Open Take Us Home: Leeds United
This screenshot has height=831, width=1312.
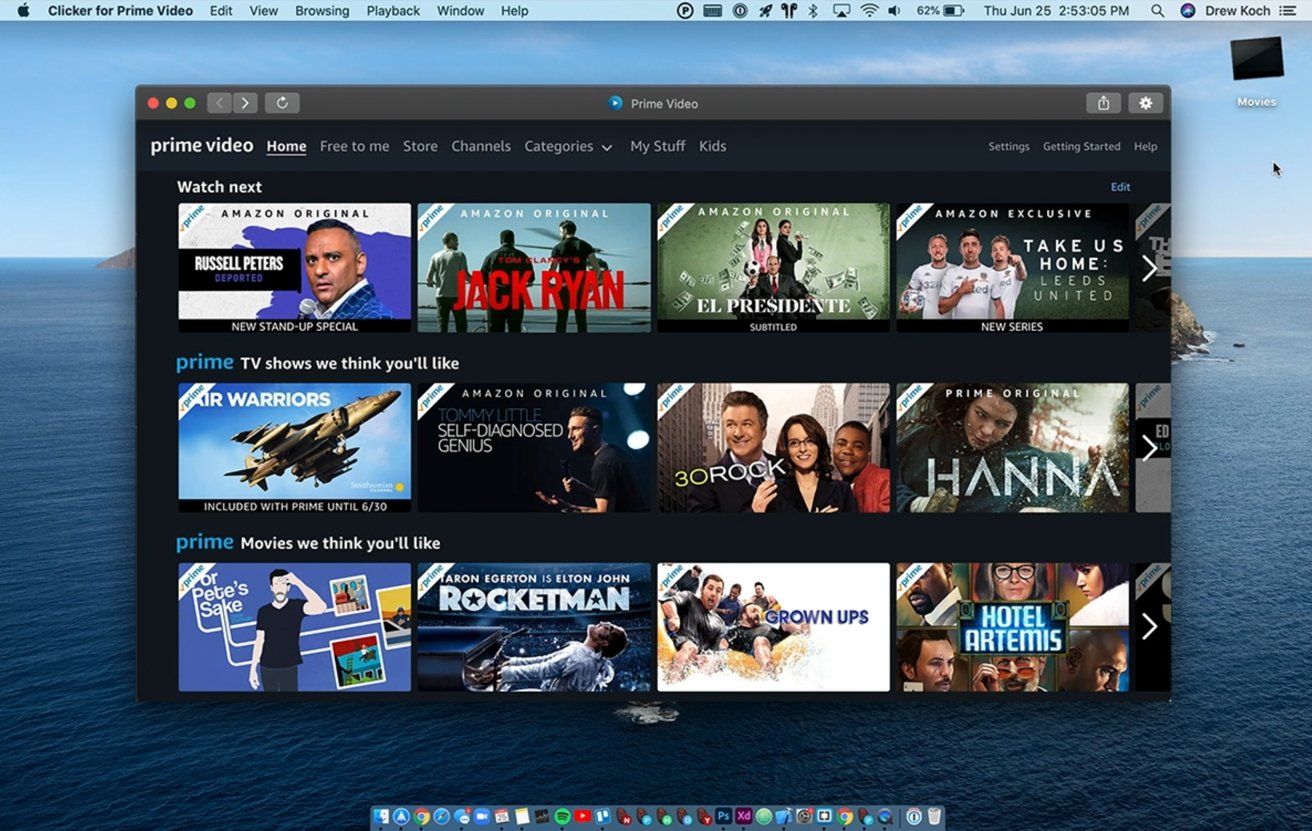[x=1013, y=268]
